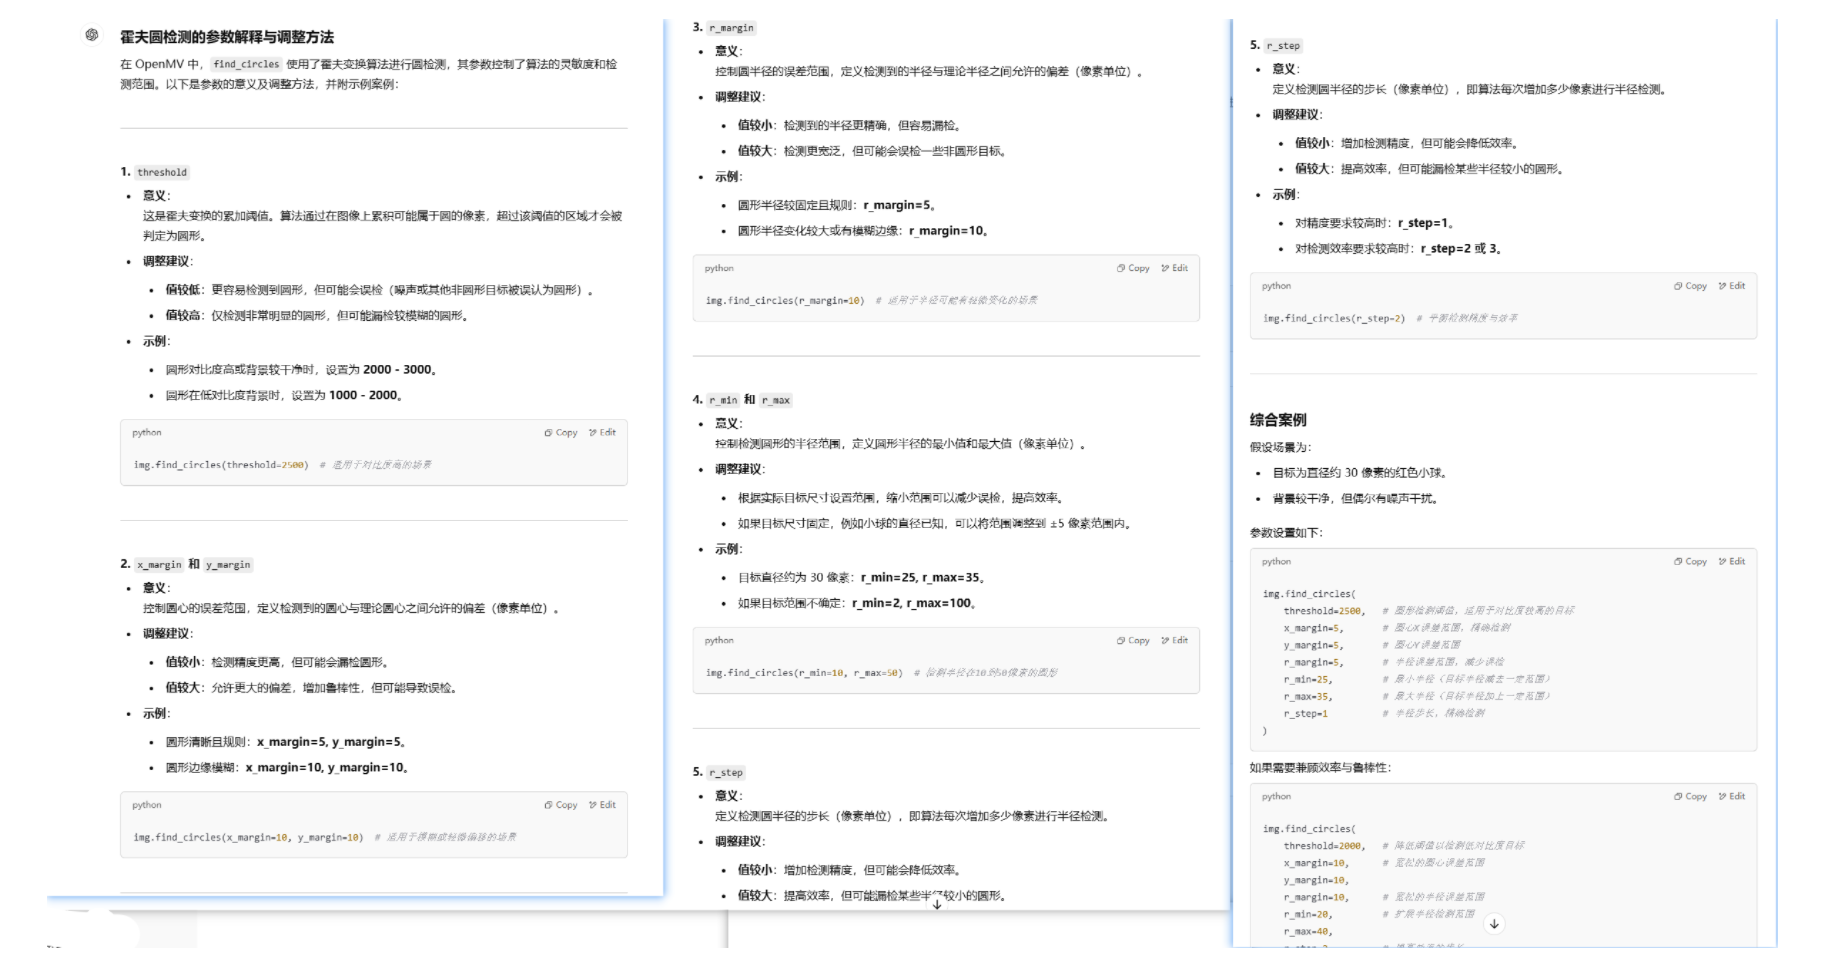This screenshot has width=1835, height=958.
Task: Click the bold text x_margin=10, y_margin=10
Action: (x=324, y=768)
